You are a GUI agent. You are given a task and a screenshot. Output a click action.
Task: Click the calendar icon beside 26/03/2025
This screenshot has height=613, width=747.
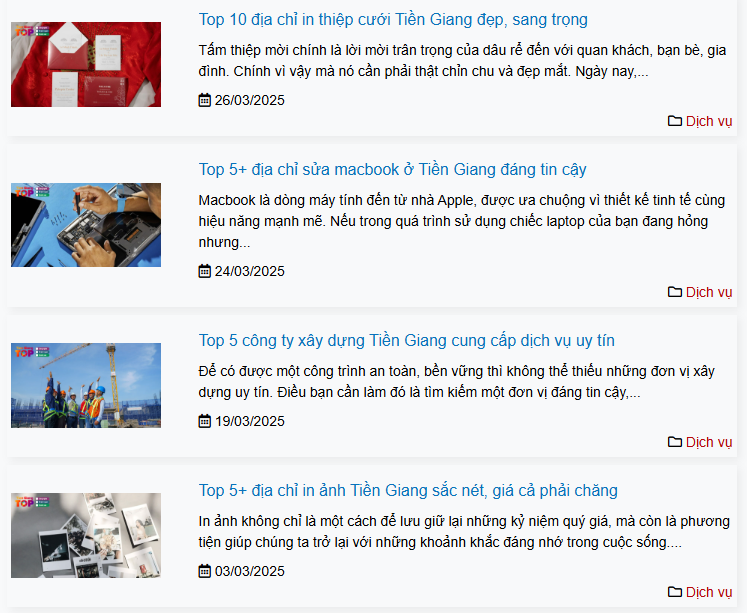pyautogui.click(x=204, y=100)
